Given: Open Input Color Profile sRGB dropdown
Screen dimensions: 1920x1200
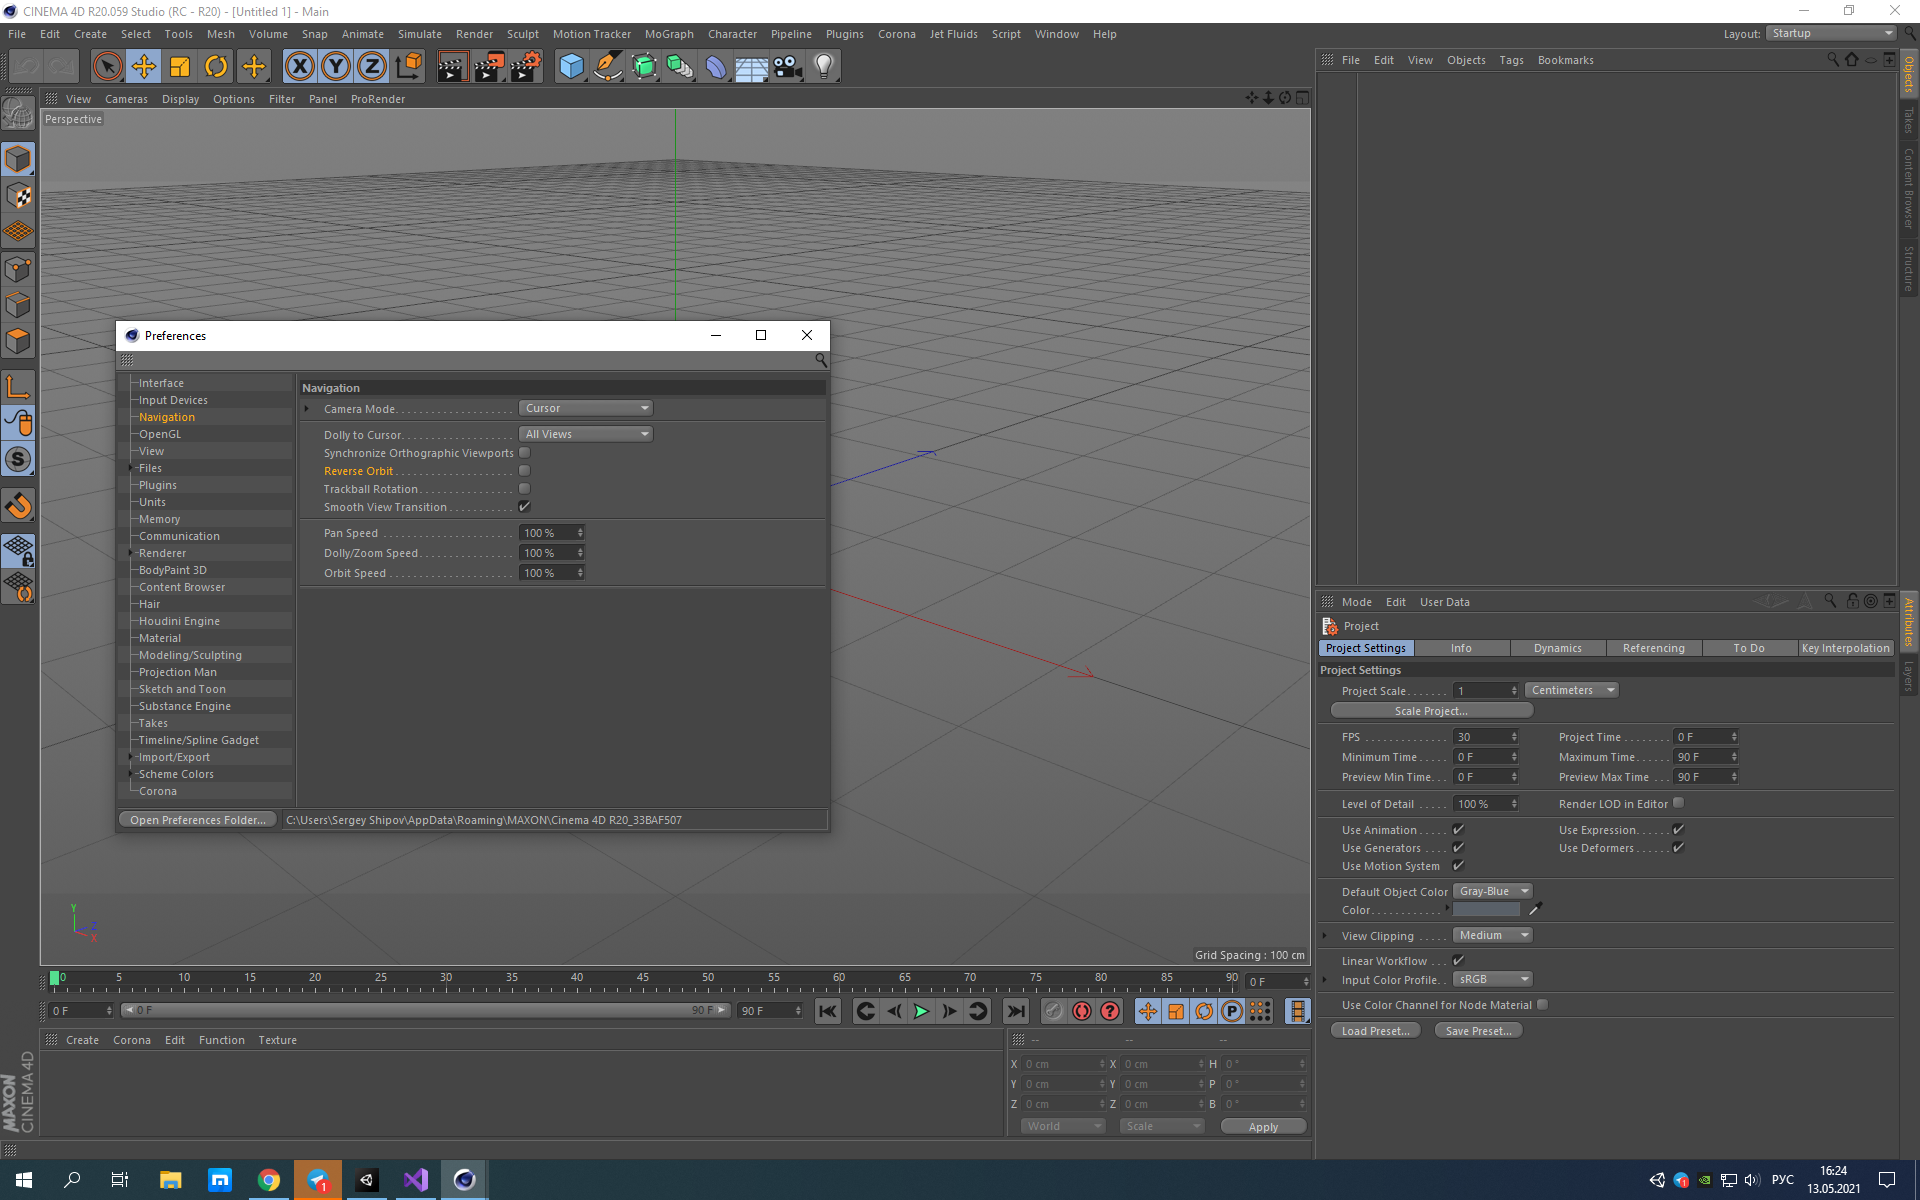Looking at the screenshot, I should coord(1493,979).
